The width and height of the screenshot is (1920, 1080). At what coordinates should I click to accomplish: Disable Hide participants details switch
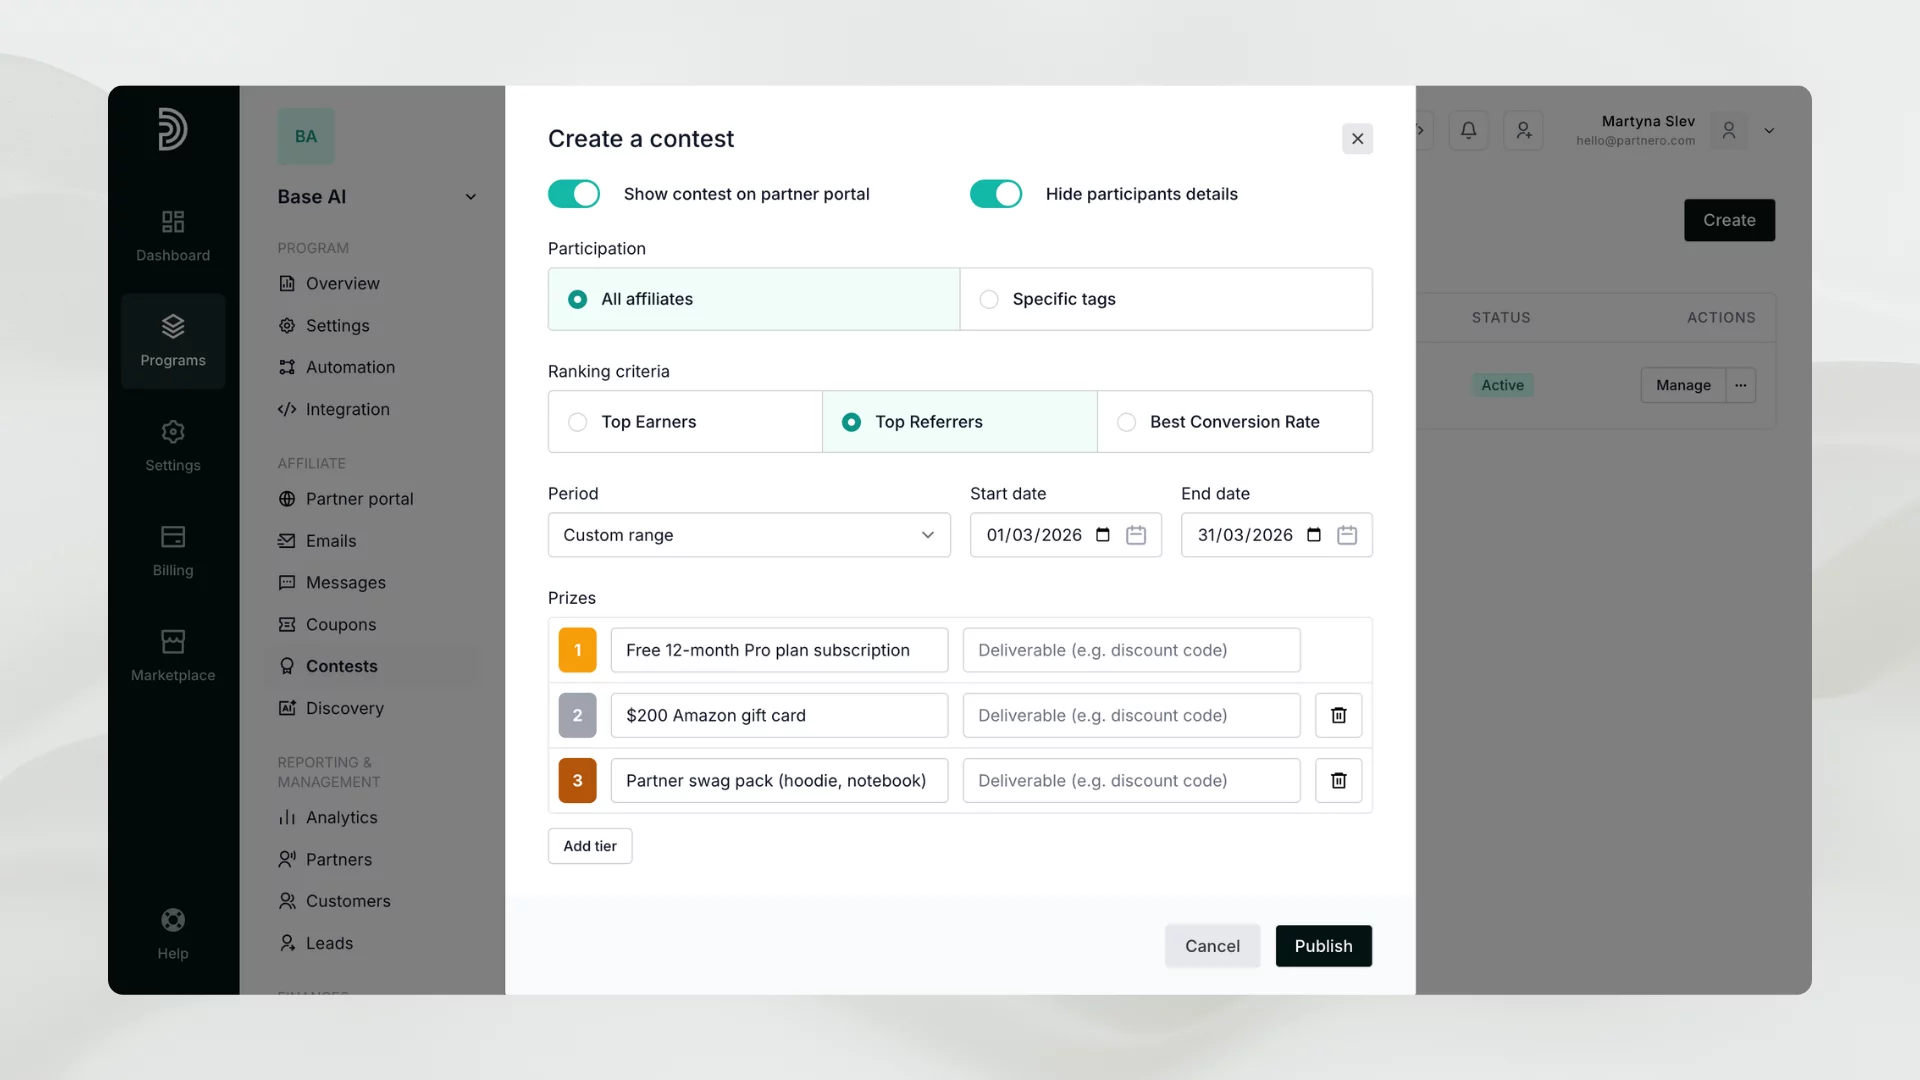coord(996,194)
